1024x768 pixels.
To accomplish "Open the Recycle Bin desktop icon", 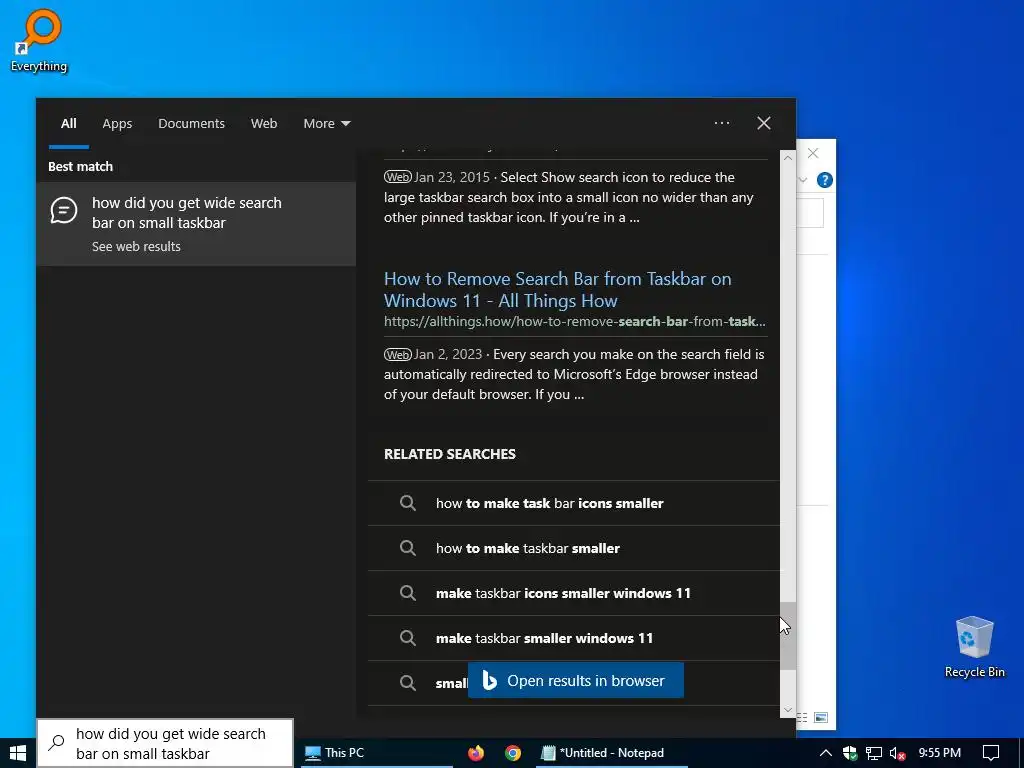I will [x=974, y=647].
